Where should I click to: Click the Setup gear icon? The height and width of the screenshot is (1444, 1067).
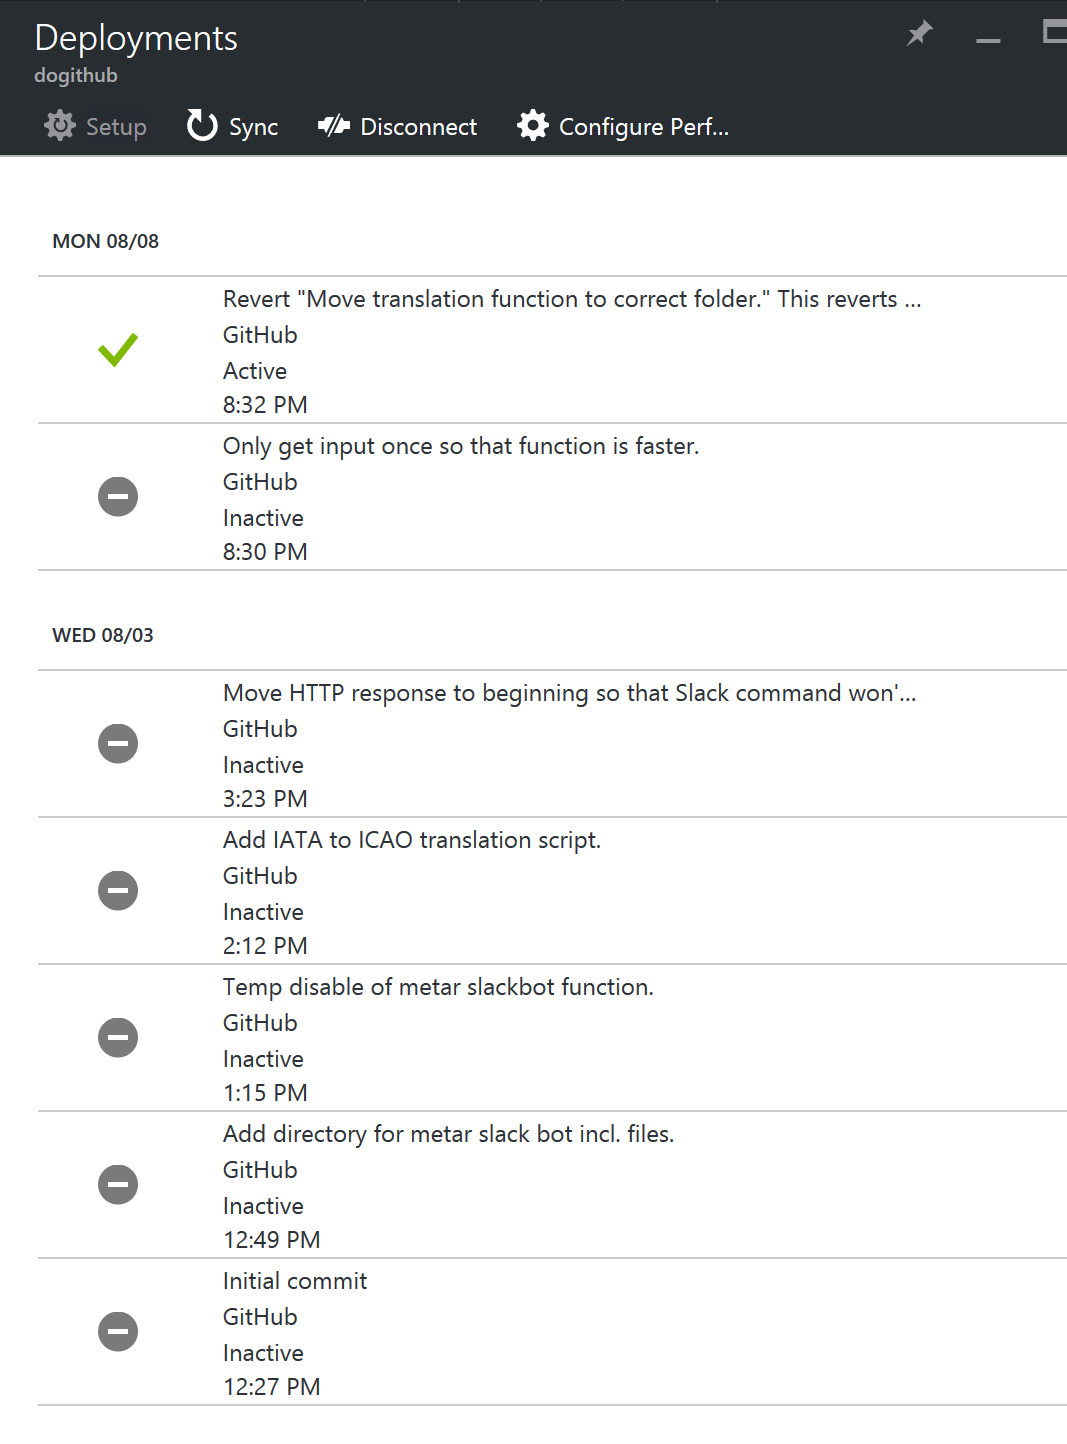pos(60,126)
